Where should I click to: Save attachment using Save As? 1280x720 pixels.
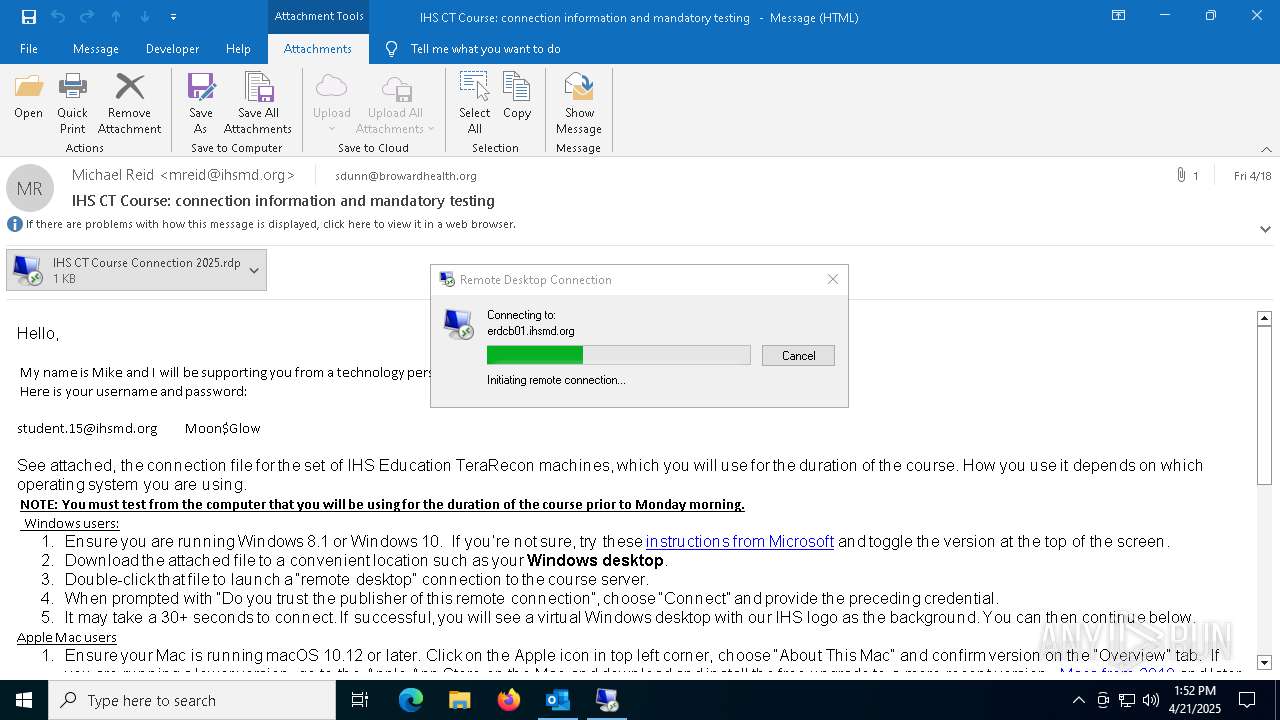pyautogui.click(x=201, y=104)
